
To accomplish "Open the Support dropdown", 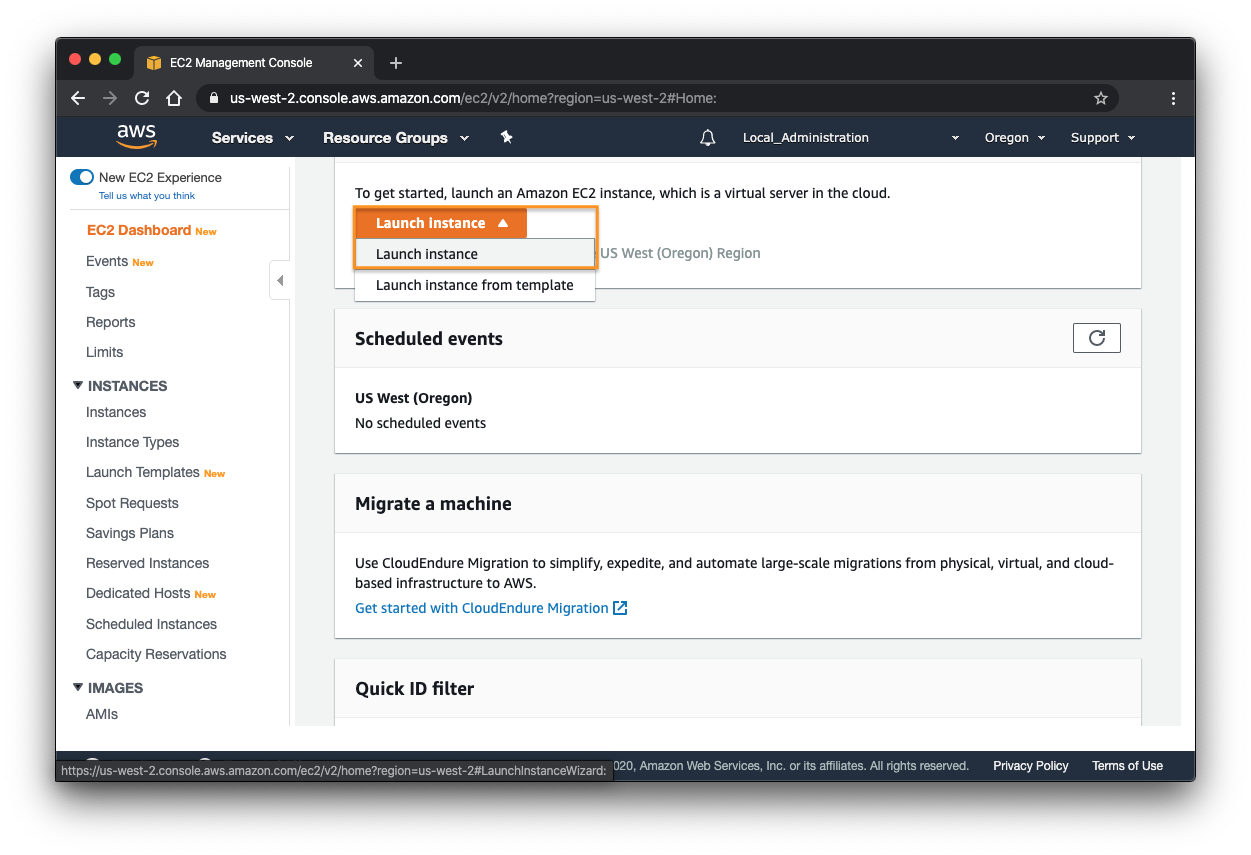I will click(1103, 138).
